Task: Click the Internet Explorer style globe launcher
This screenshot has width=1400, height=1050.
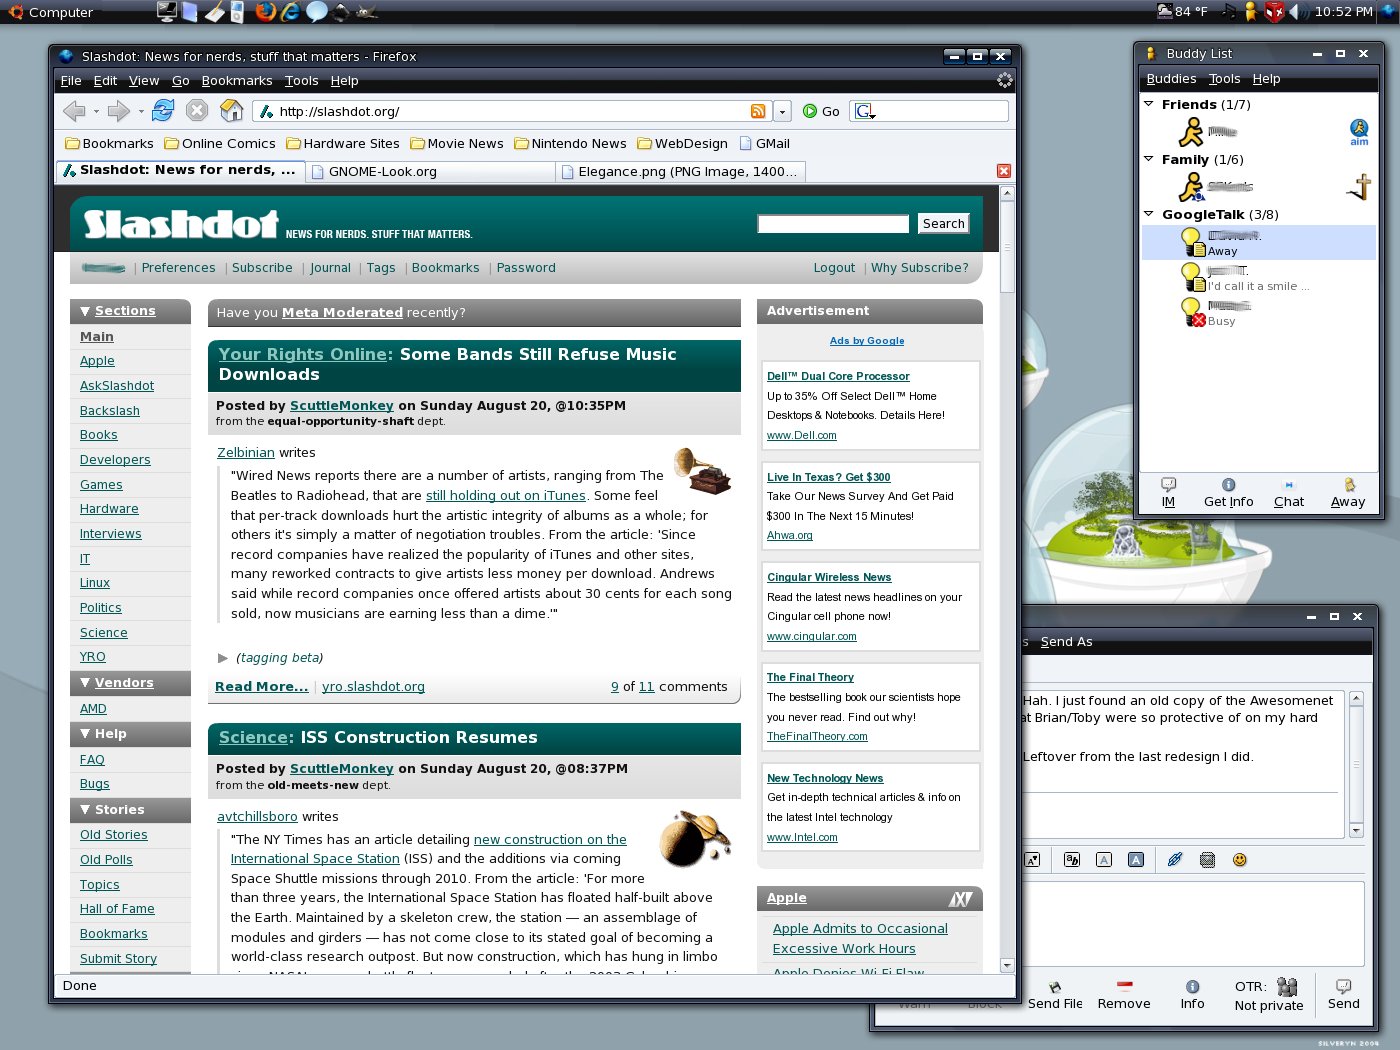Action: click(291, 12)
